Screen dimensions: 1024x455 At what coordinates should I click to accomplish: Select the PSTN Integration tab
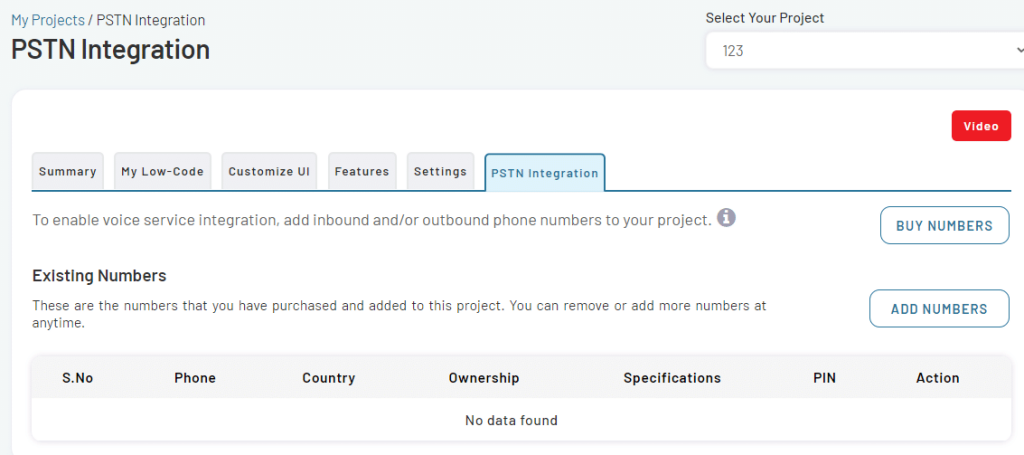click(x=545, y=173)
